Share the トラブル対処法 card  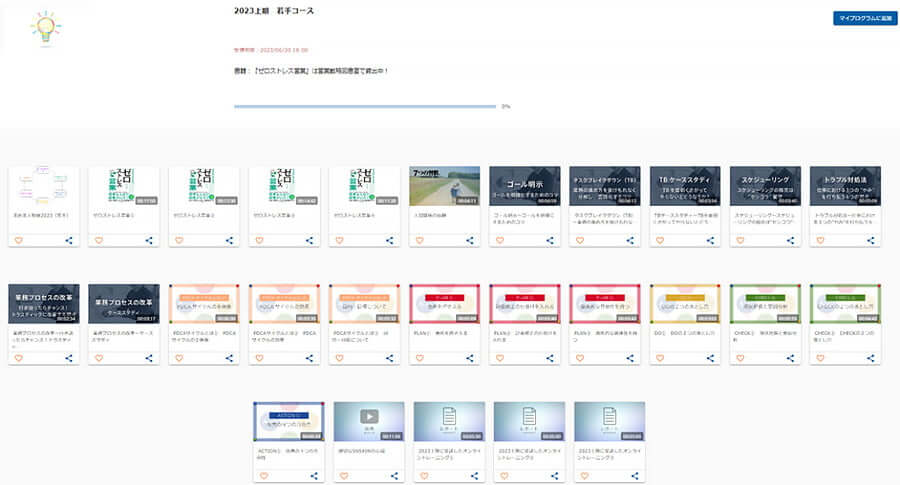tap(871, 241)
